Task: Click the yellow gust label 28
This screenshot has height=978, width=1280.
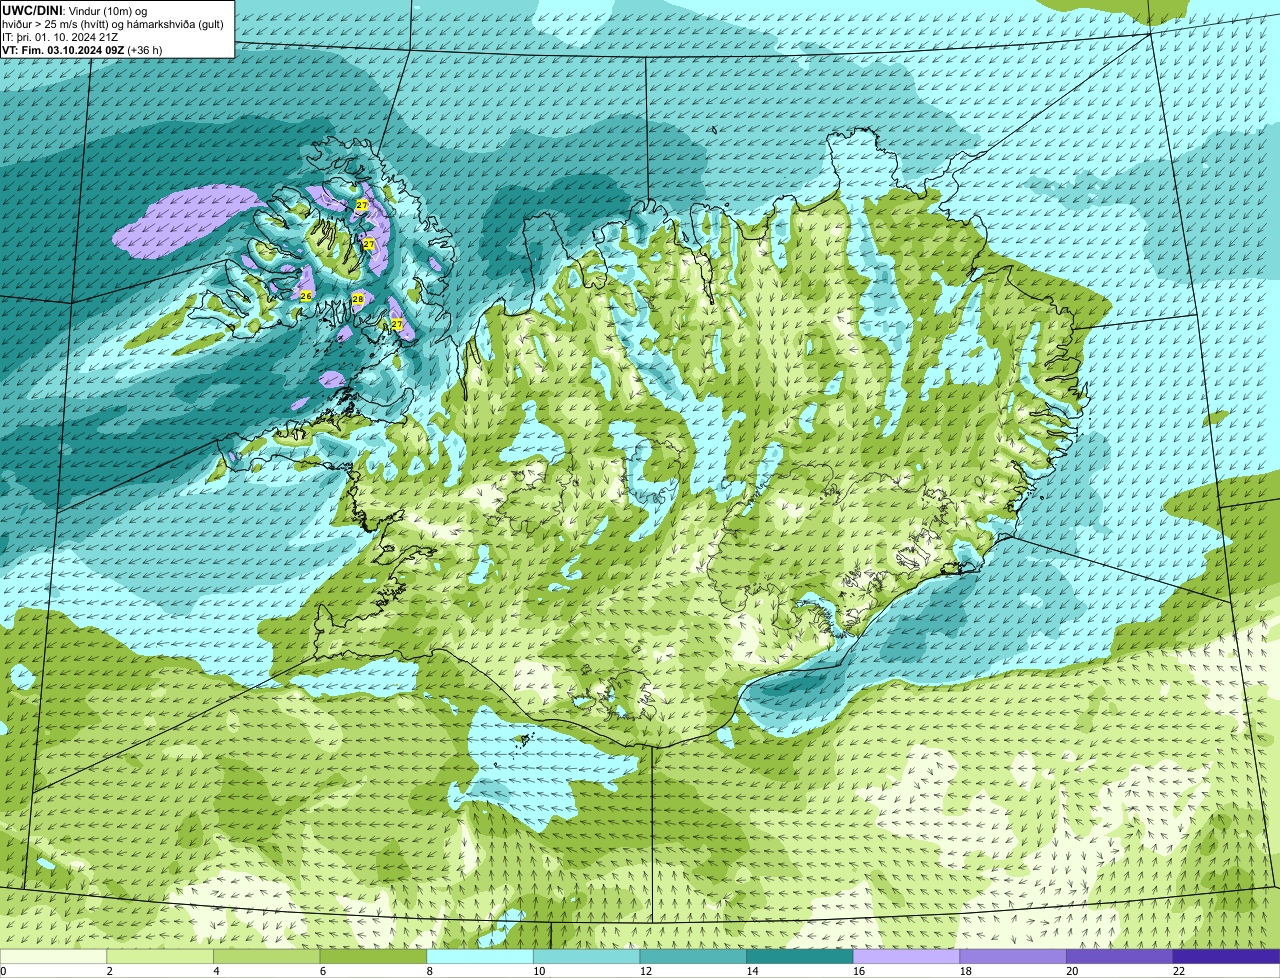Action: [x=358, y=299]
